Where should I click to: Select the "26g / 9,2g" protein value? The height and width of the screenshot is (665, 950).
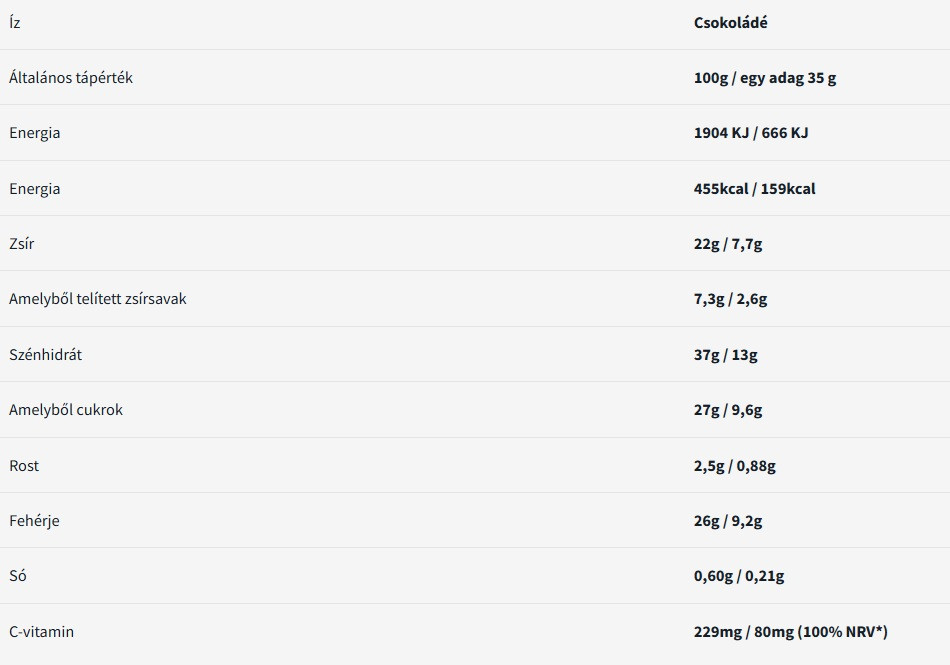[728, 521]
